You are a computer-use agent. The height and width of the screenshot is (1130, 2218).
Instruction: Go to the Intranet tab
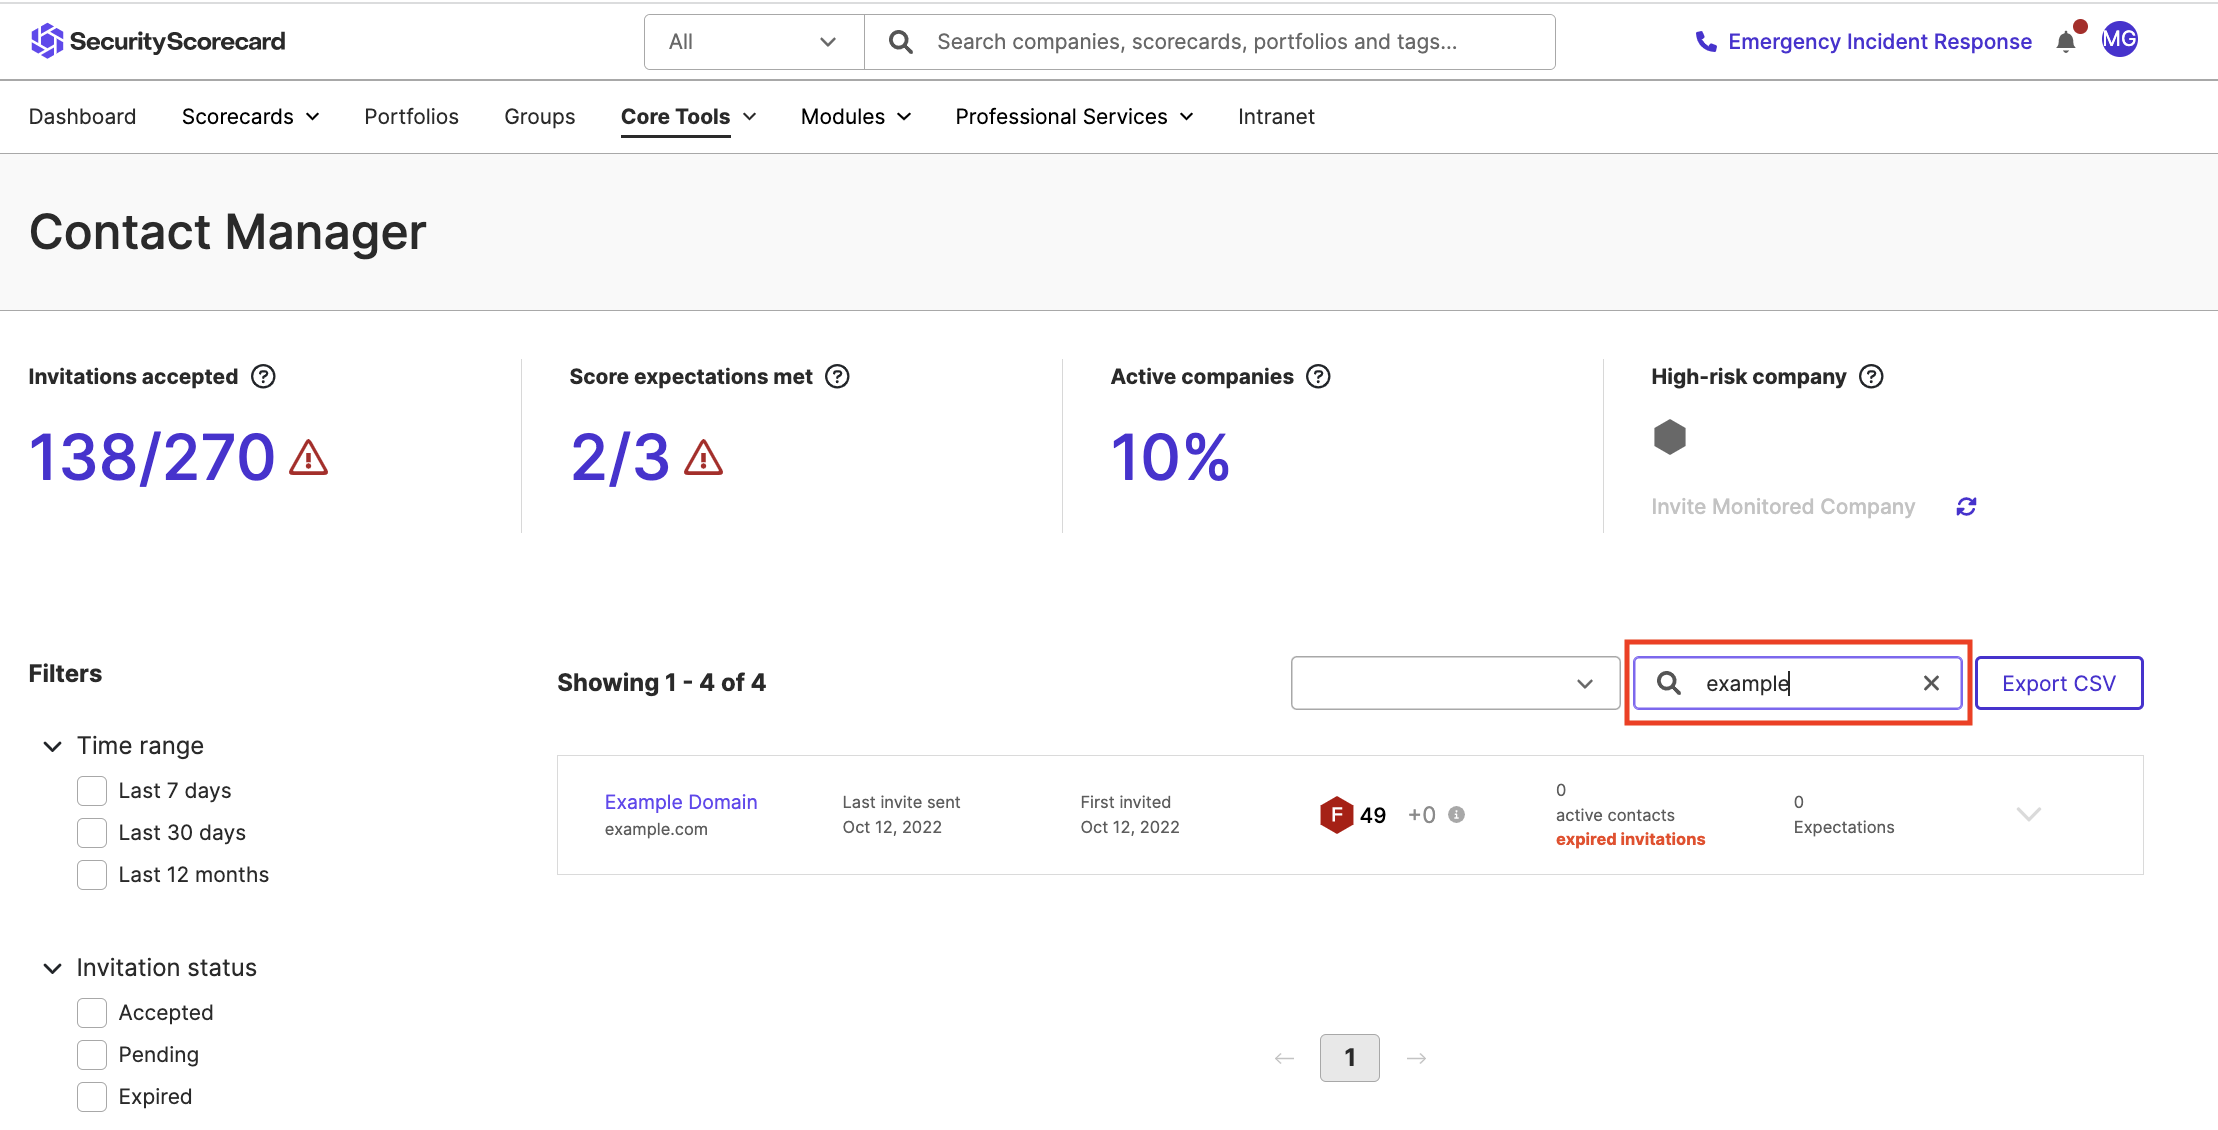point(1276,117)
